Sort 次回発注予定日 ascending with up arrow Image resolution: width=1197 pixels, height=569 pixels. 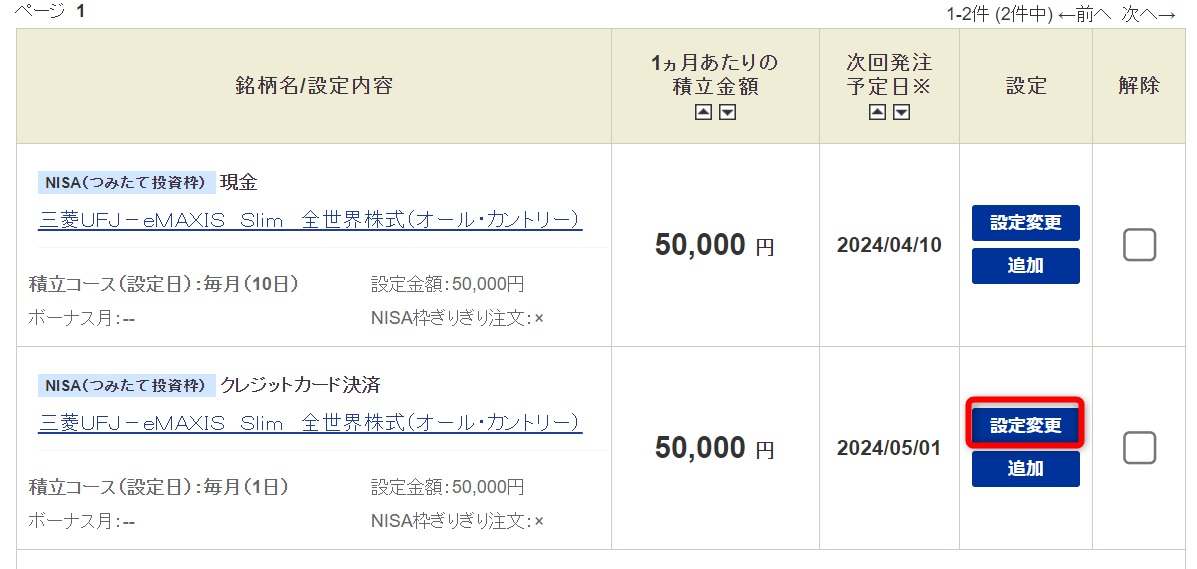(878, 113)
